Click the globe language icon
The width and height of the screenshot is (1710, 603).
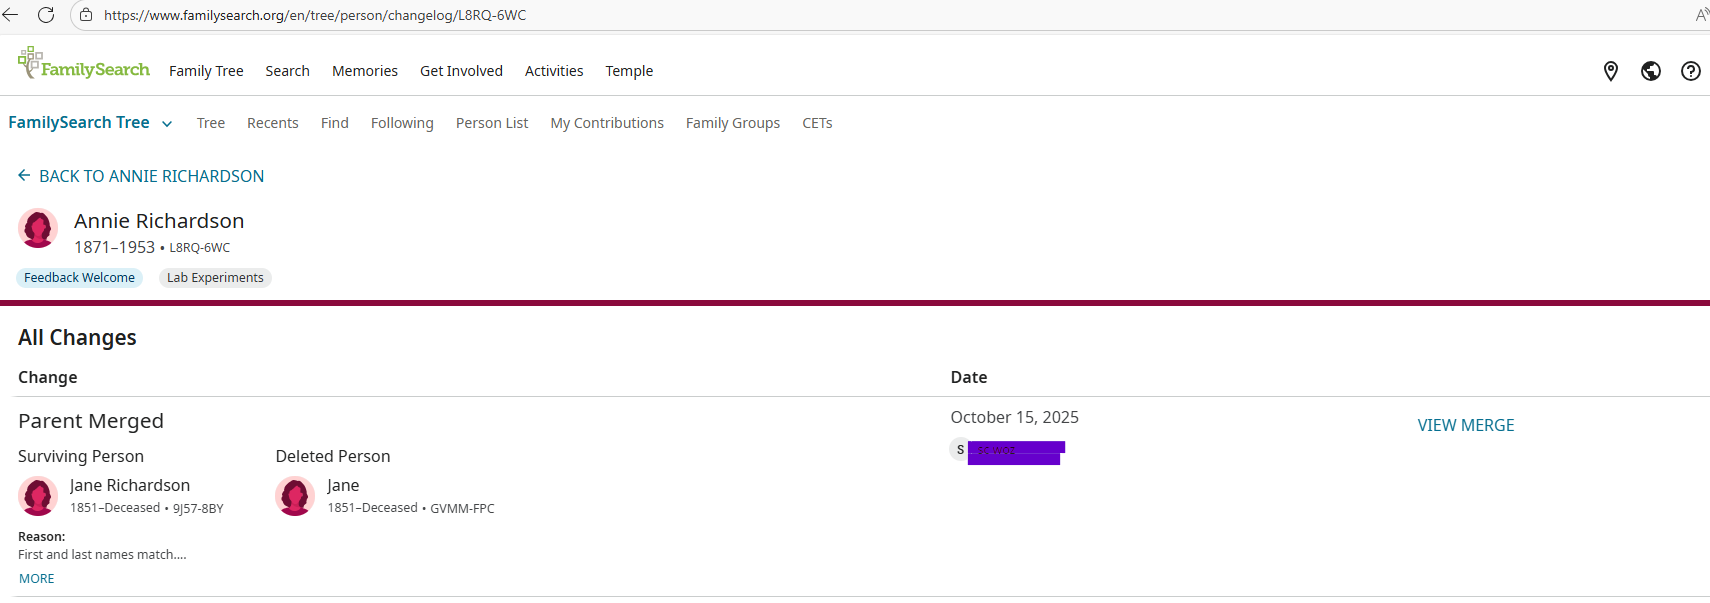[1650, 71]
